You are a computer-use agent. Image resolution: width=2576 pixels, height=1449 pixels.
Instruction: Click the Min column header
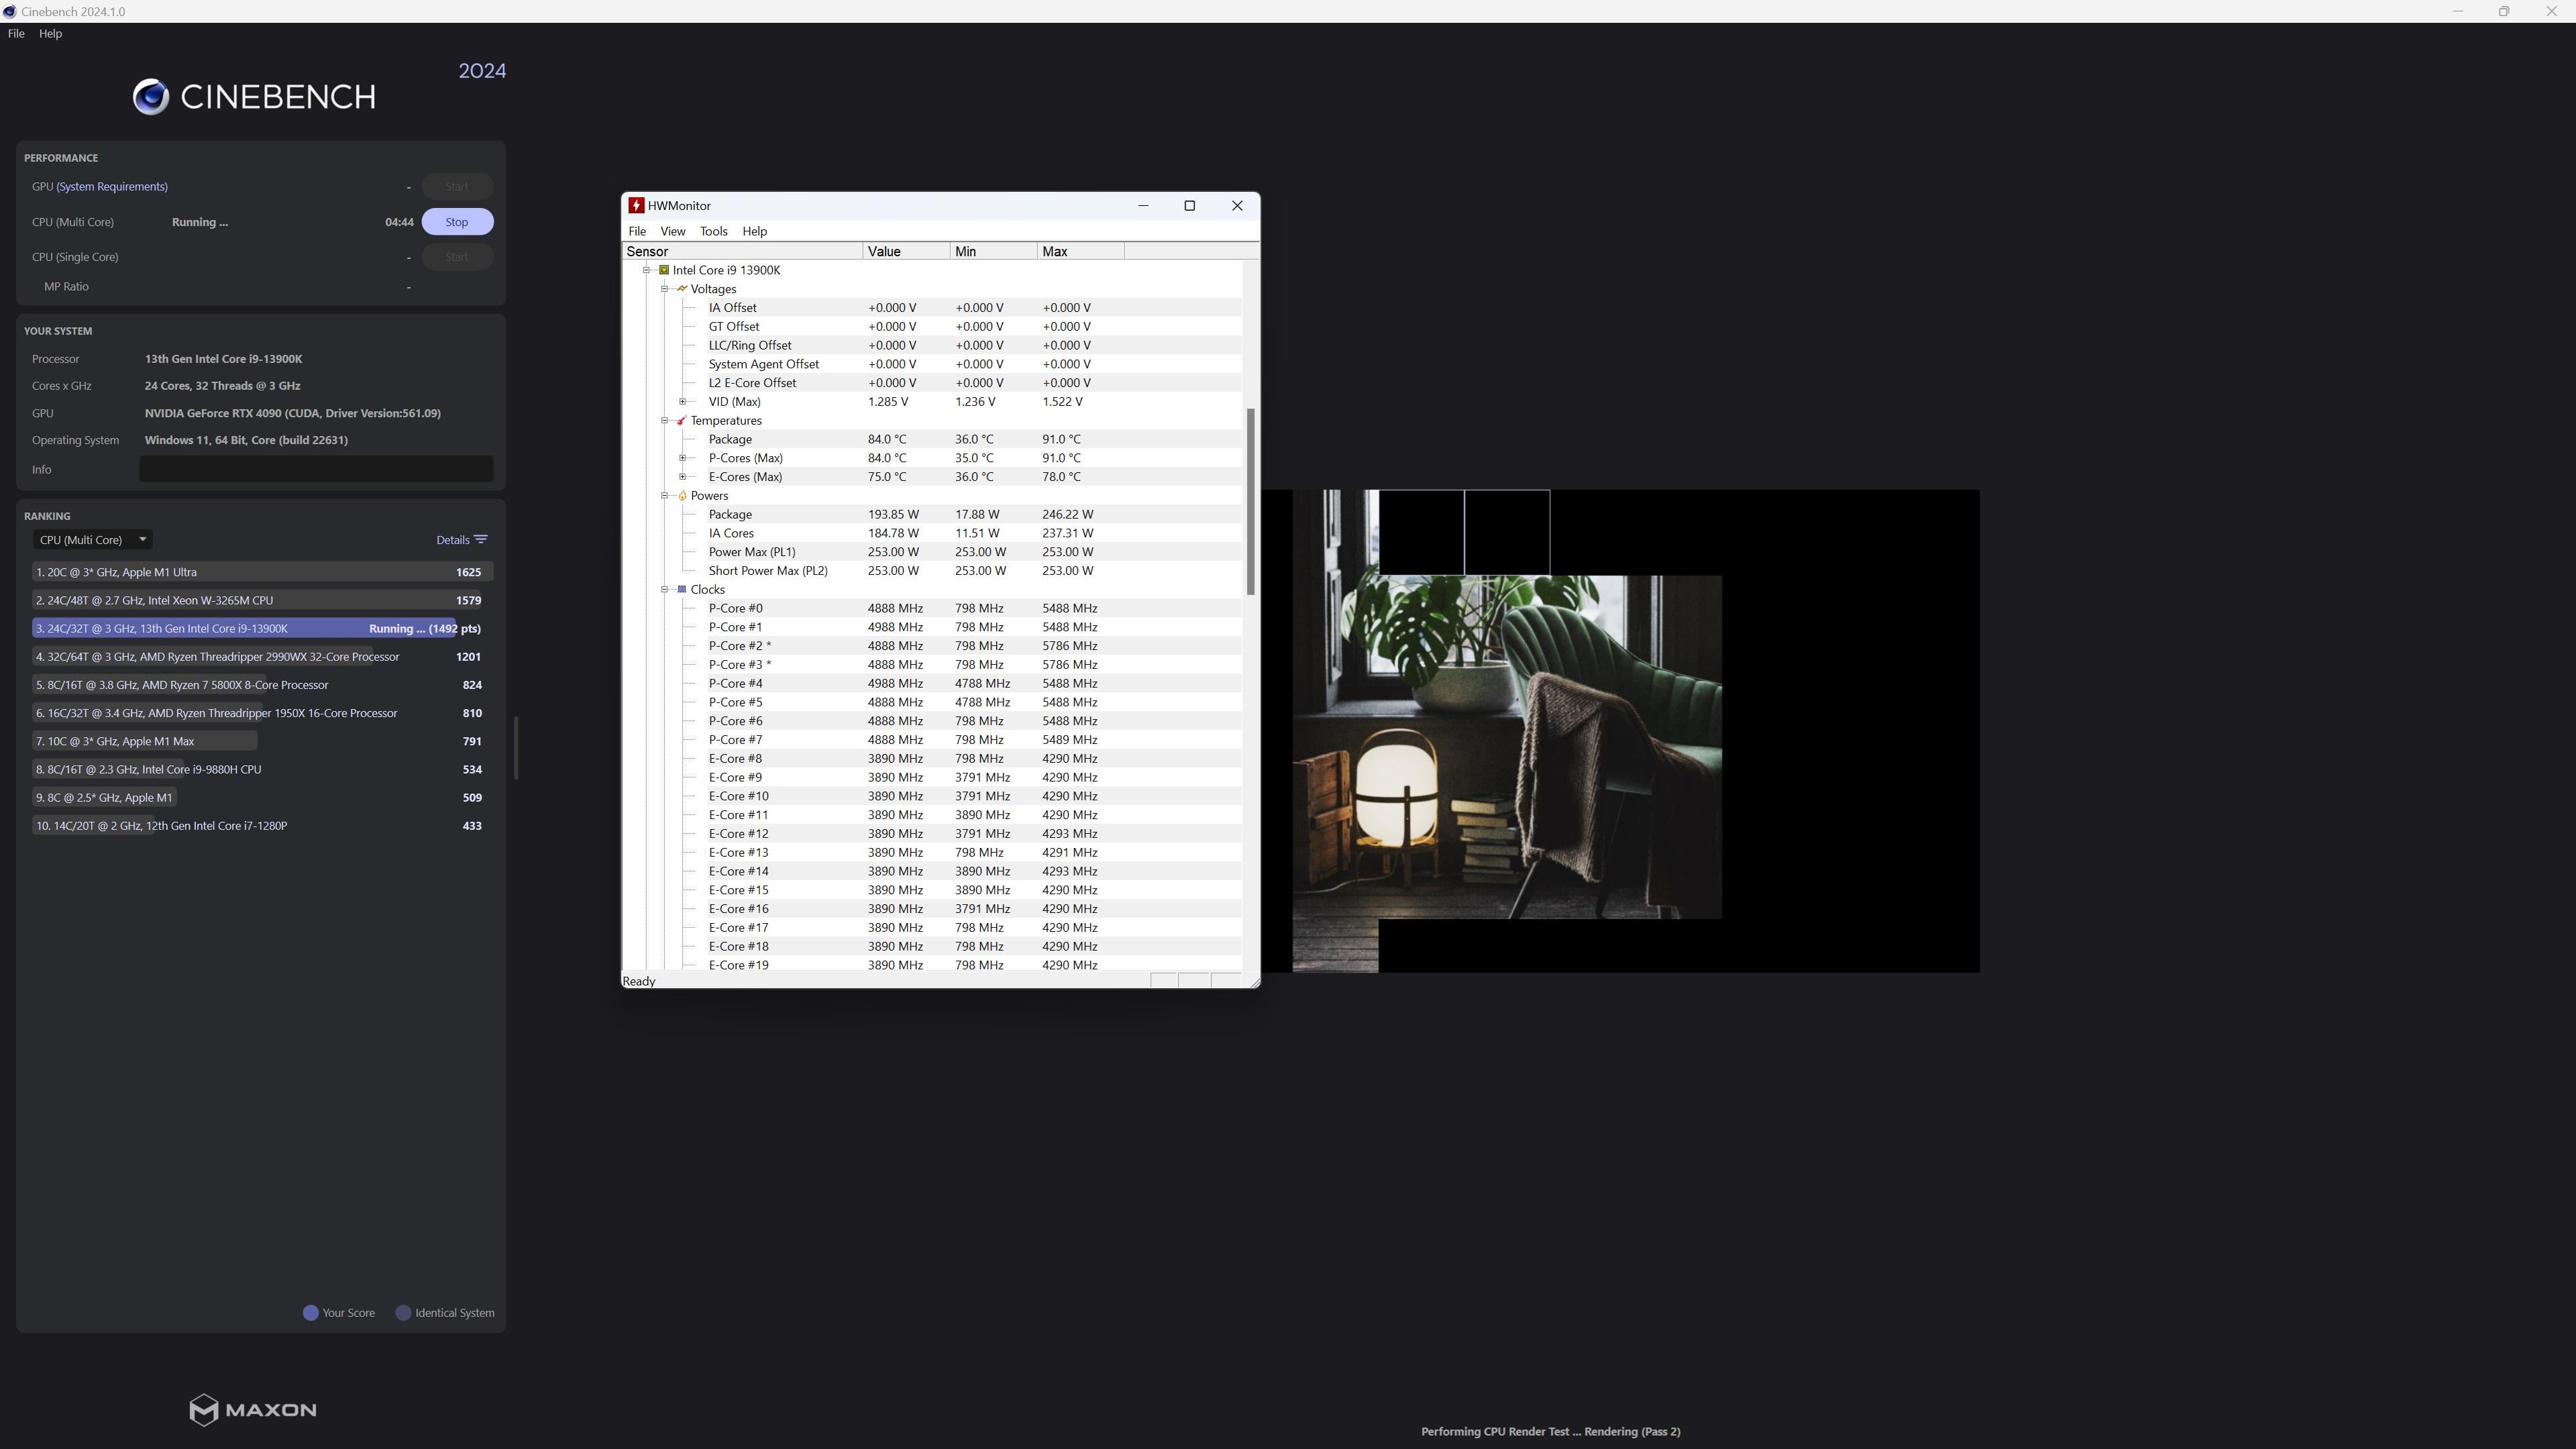pyautogui.click(x=994, y=252)
